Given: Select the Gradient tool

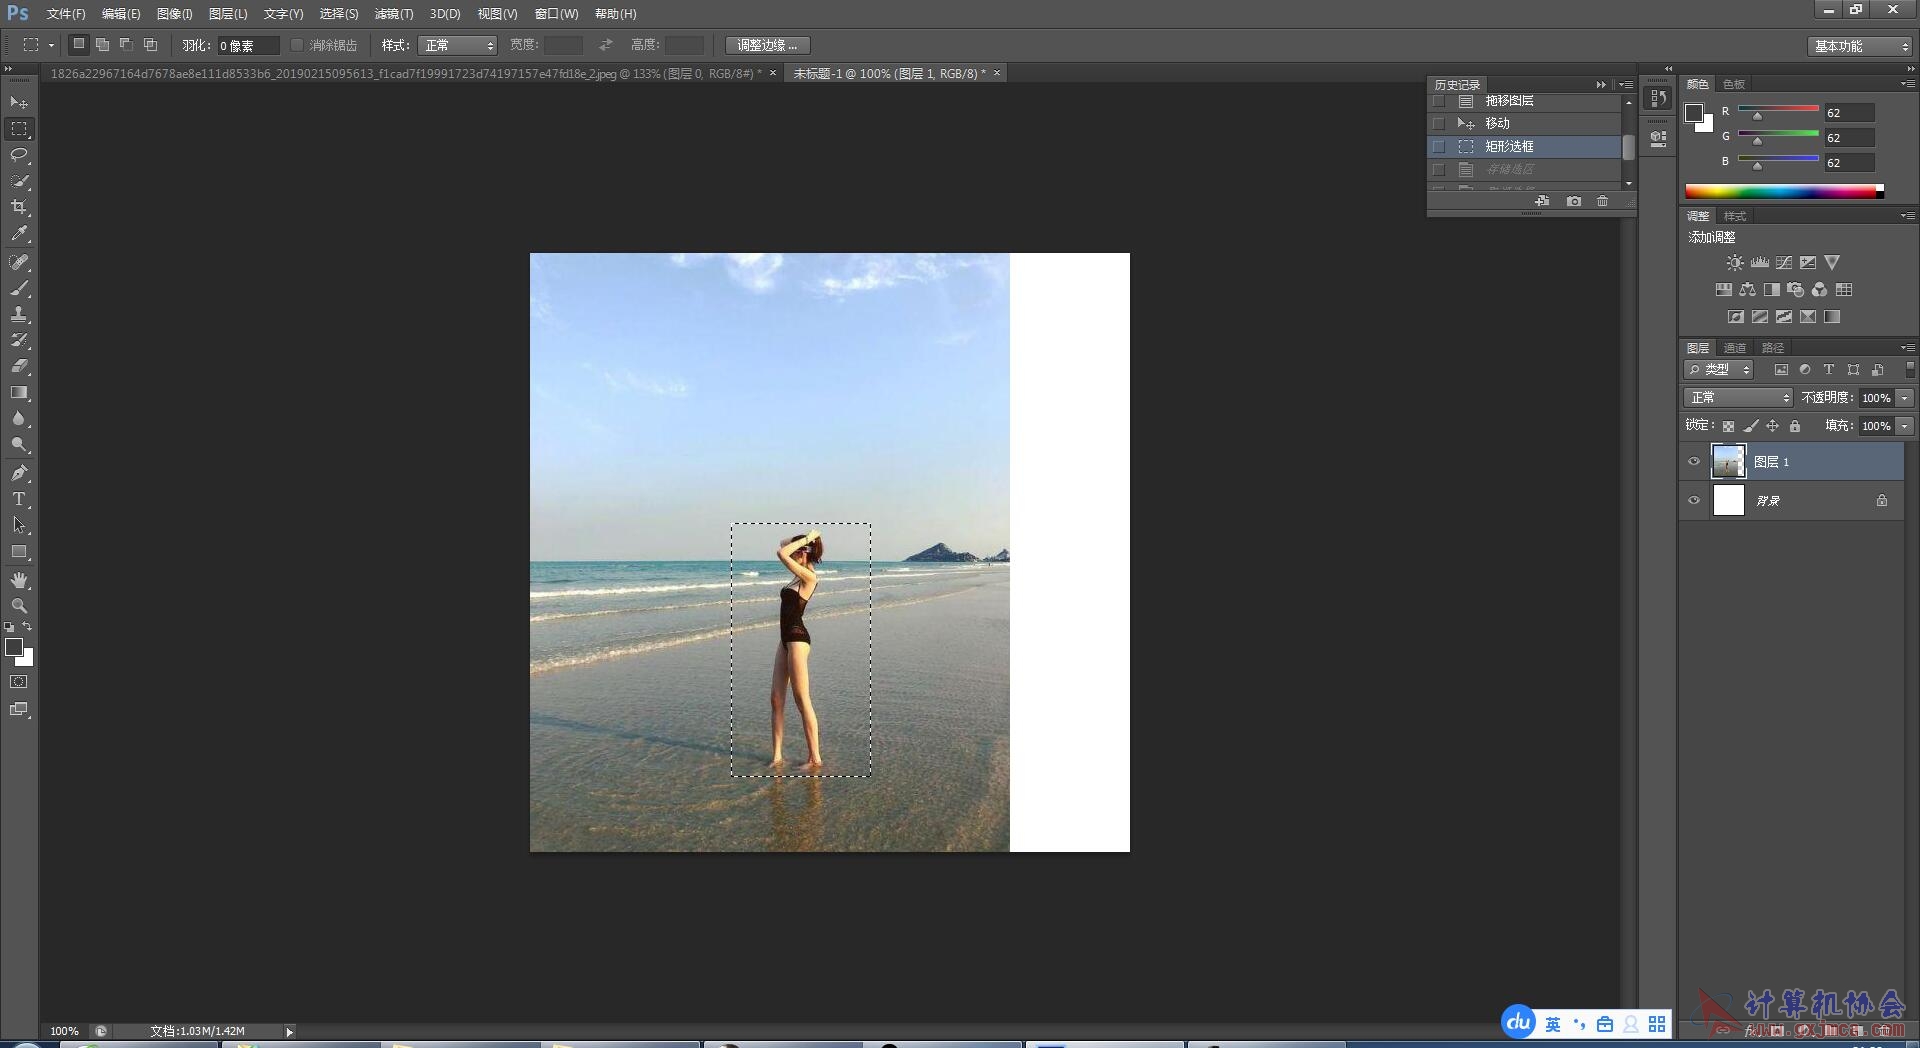Looking at the screenshot, I should (19, 392).
